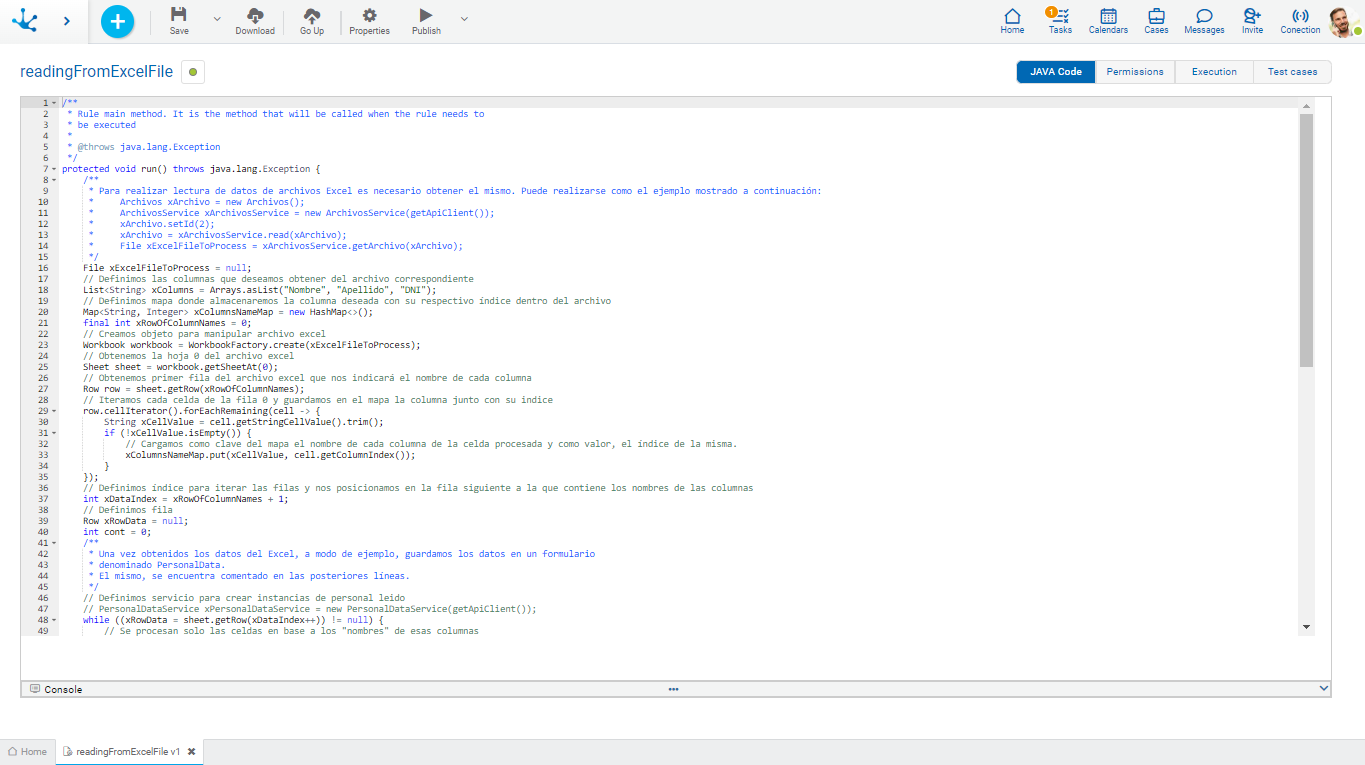The image size is (1365, 765).
Task: Close the readingFromExcelFile v1 tab
Action: pyautogui.click(x=191, y=751)
